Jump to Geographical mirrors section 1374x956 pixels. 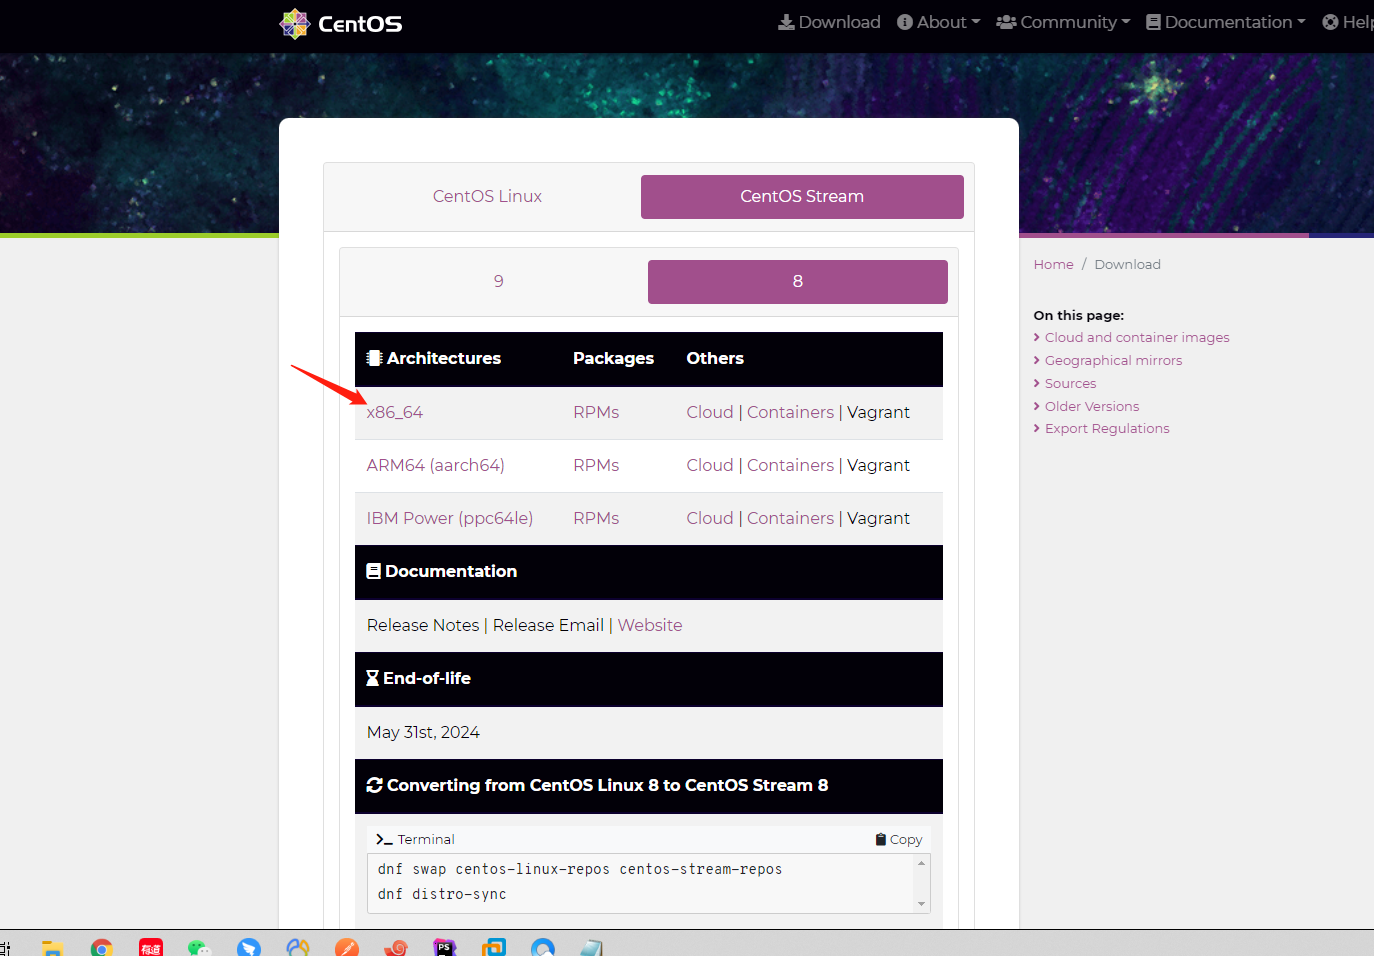(1113, 360)
